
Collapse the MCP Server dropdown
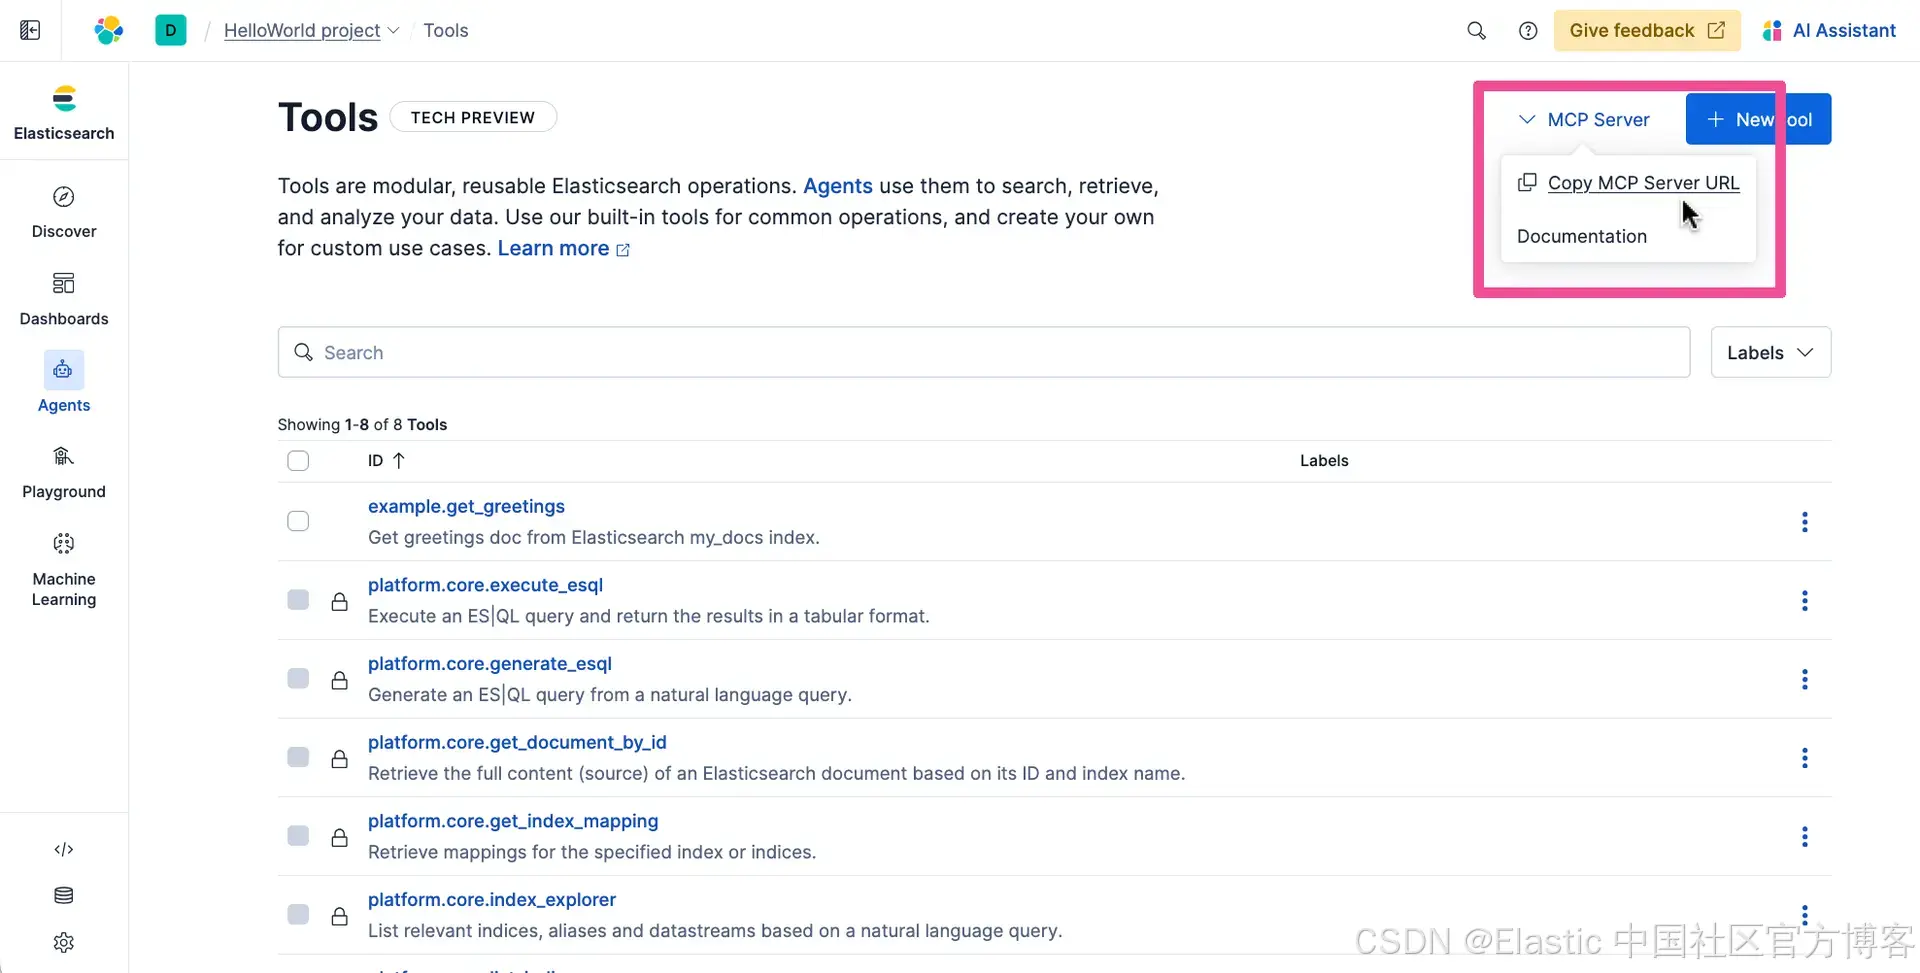1584,119
